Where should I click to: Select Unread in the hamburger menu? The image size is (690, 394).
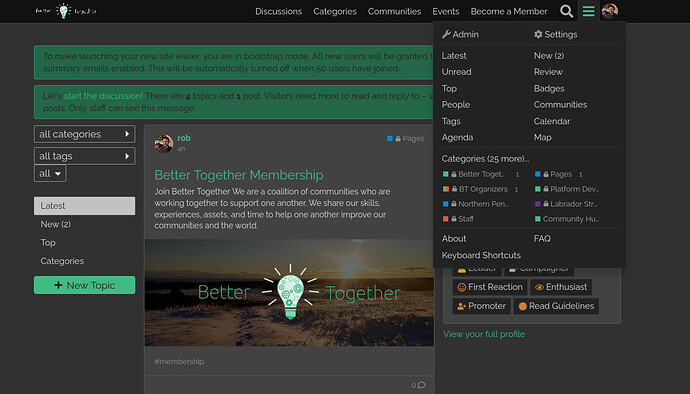point(456,72)
